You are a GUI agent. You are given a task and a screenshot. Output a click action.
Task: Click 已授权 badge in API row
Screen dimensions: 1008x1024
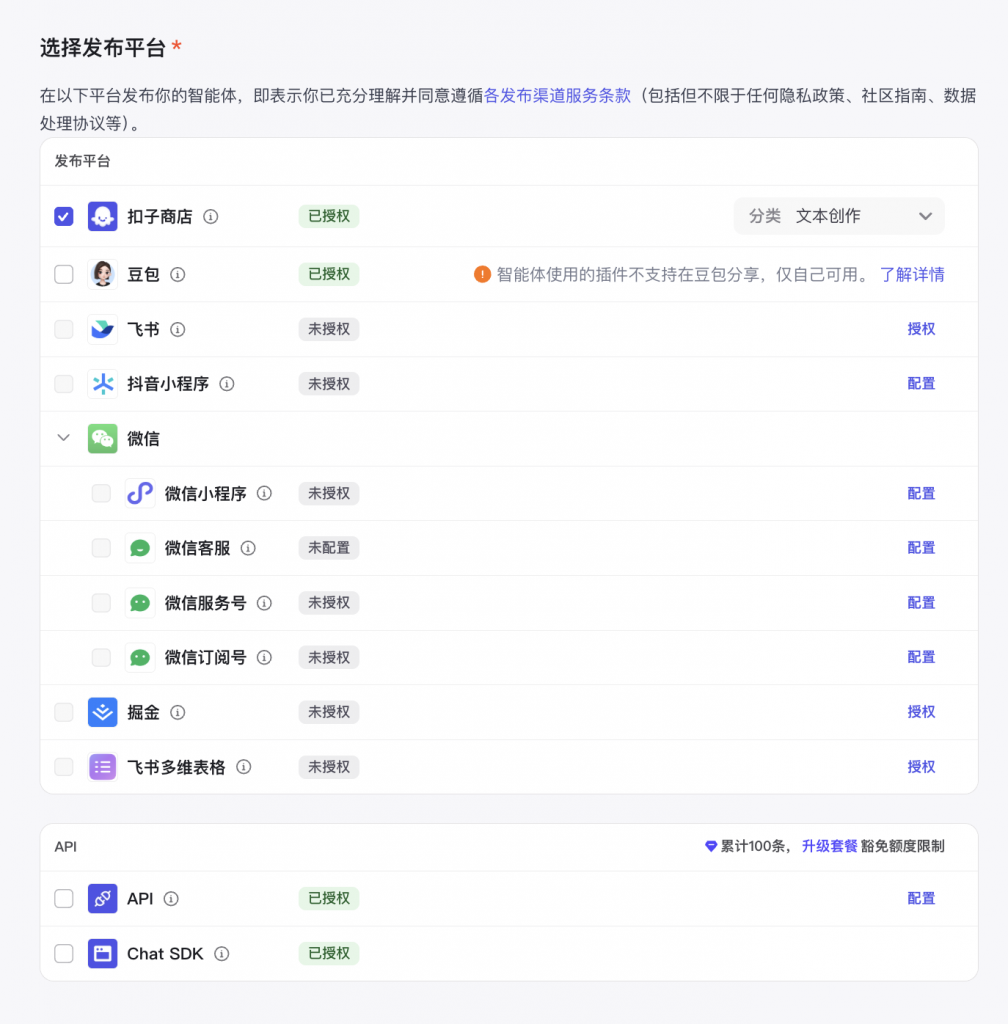329,899
